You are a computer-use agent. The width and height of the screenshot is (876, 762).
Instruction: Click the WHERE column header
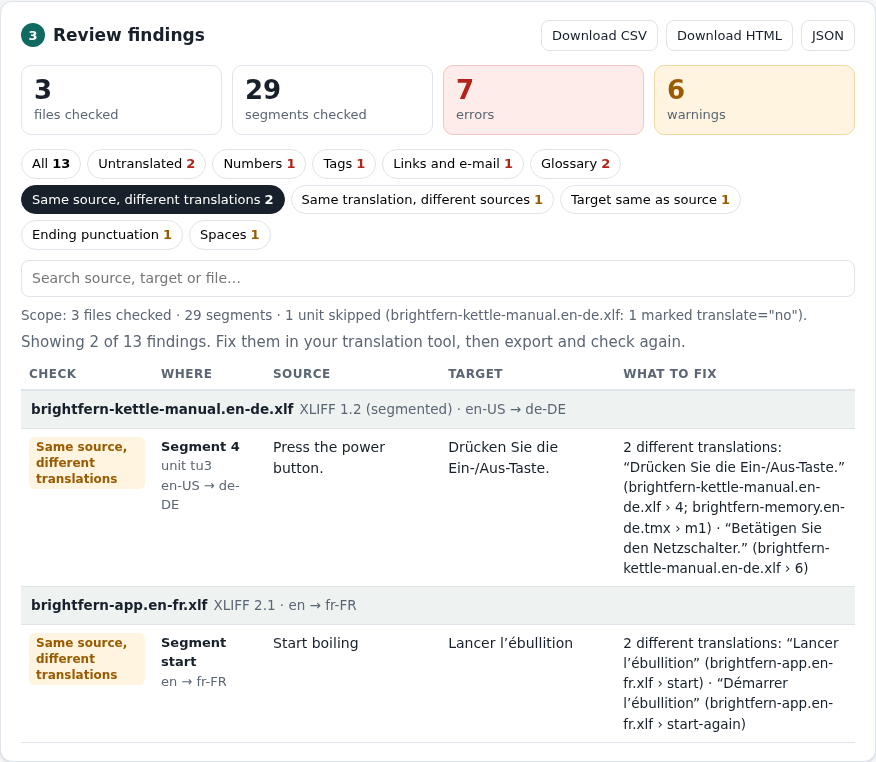pyautogui.click(x=186, y=374)
